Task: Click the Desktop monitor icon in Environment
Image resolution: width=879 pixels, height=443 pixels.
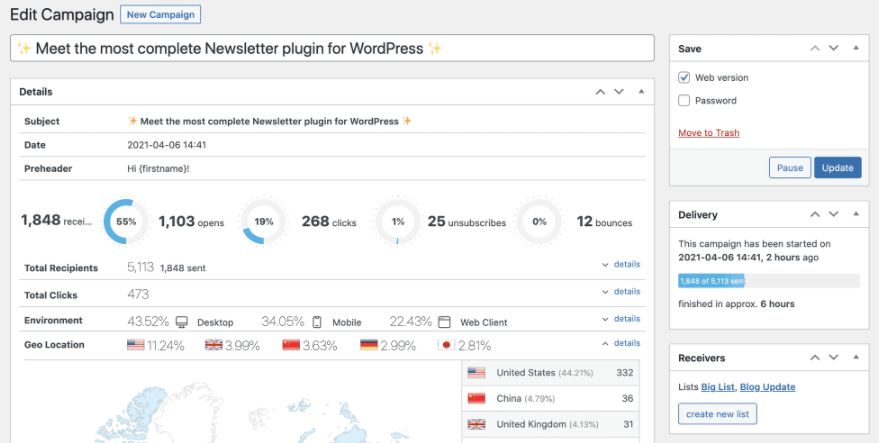Action: (182, 322)
